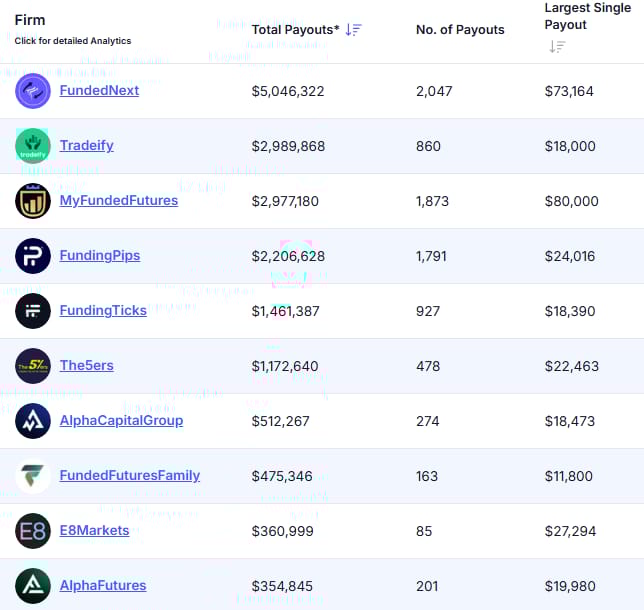
Task: Click the Tradeify green logo icon
Action: pos(33,146)
